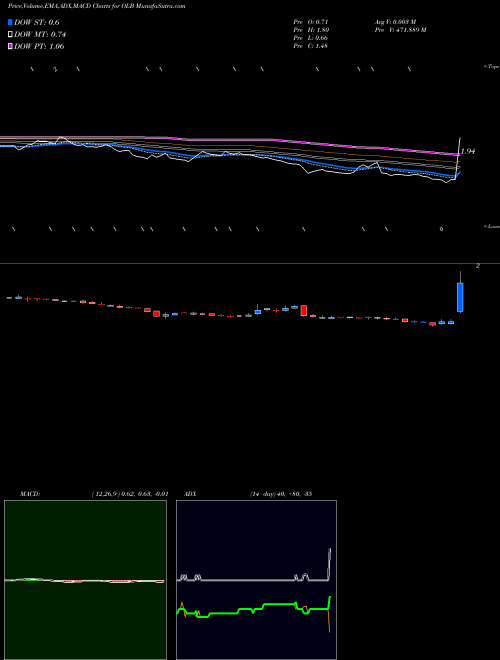Screen dimensions: 500x660
Task: Click the MACD (12,26,9) values text
Action: [x=130, y=494]
